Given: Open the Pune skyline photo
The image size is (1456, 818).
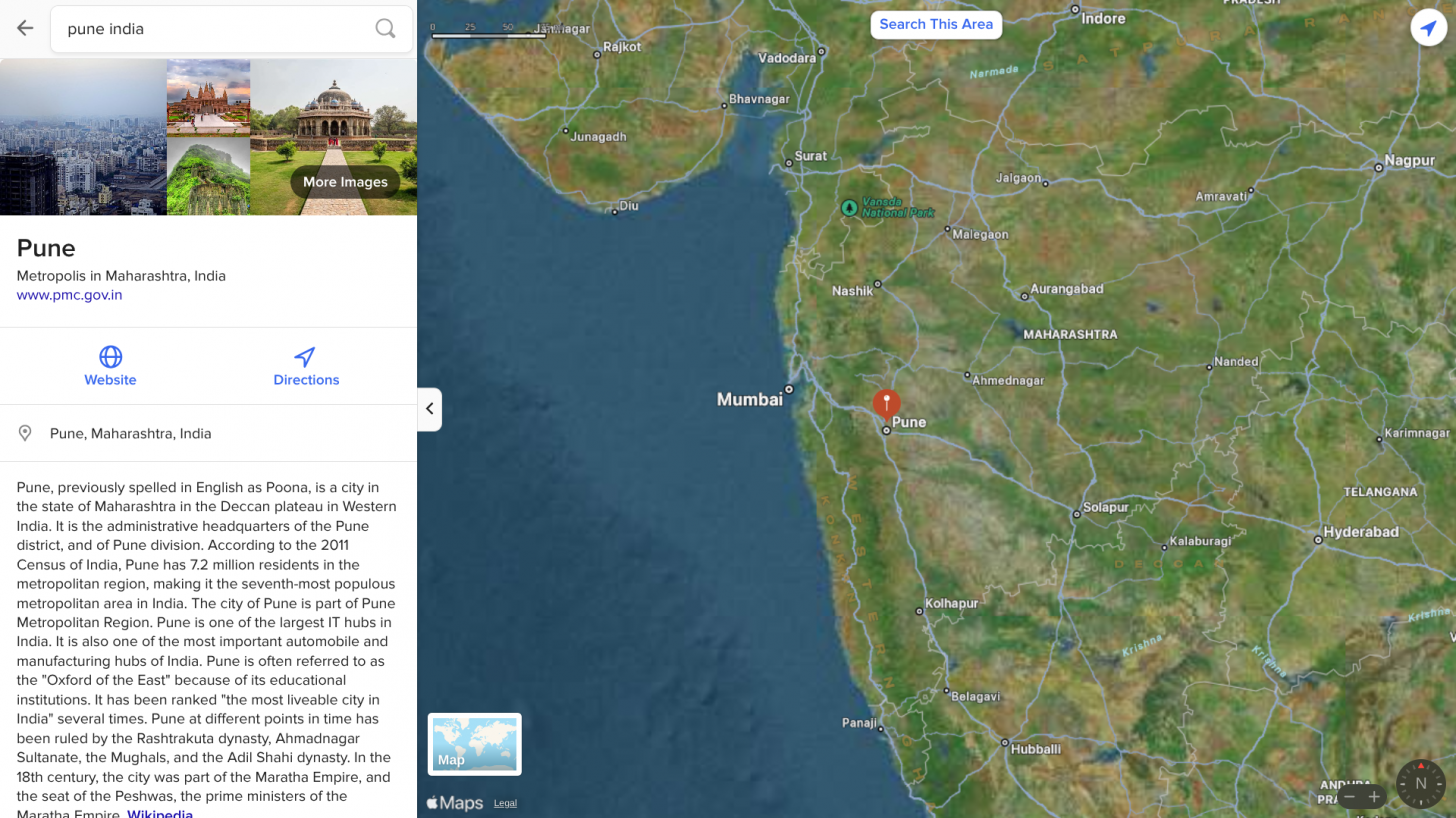Looking at the screenshot, I should 83,137.
